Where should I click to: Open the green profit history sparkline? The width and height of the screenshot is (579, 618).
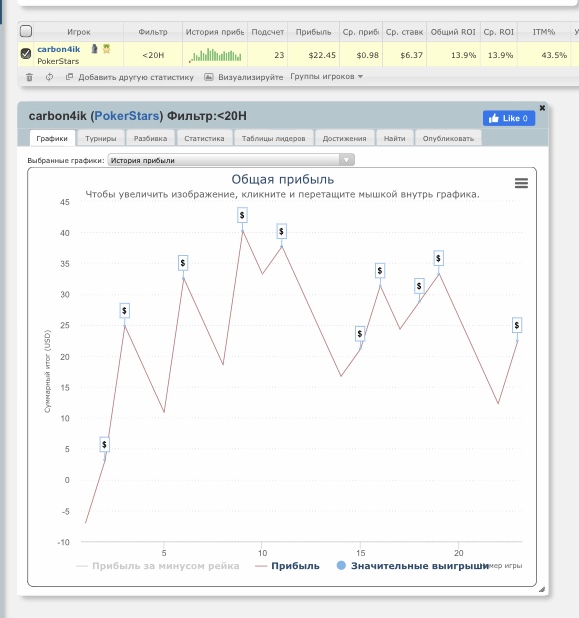(x=215, y=55)
